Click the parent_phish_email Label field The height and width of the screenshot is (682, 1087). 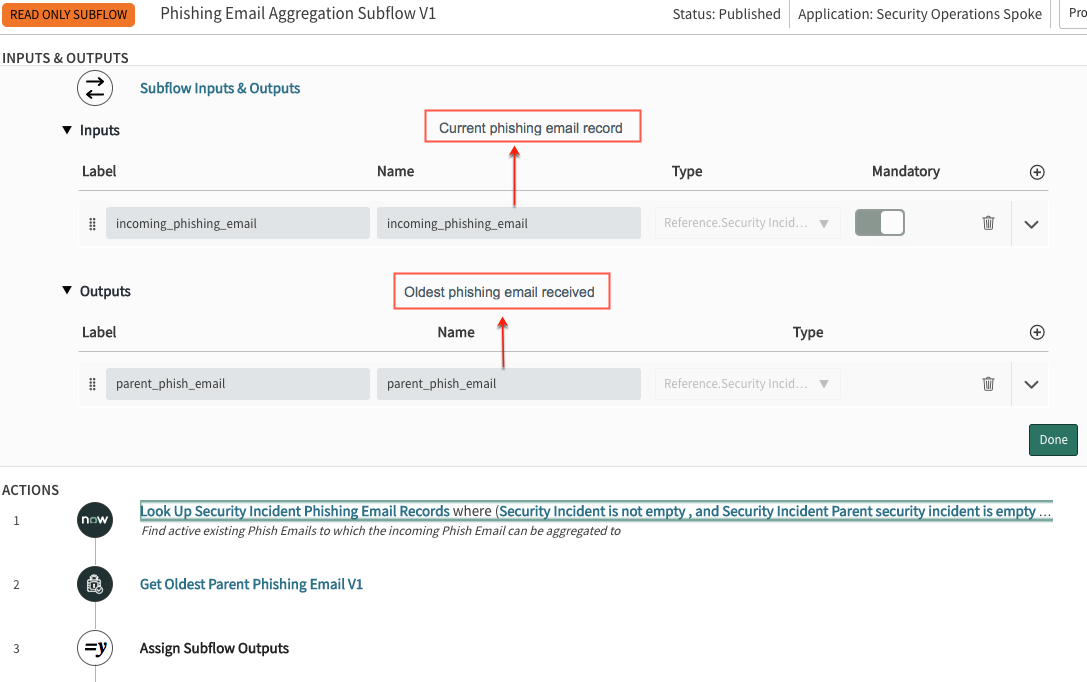pos(238,384)
